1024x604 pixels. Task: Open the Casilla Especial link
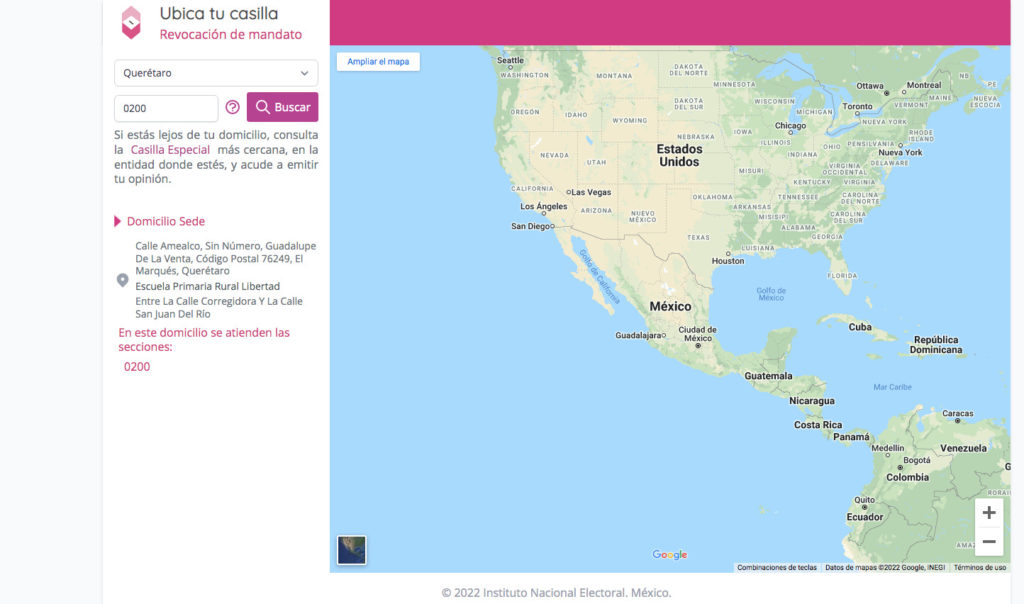pos(170,150)
